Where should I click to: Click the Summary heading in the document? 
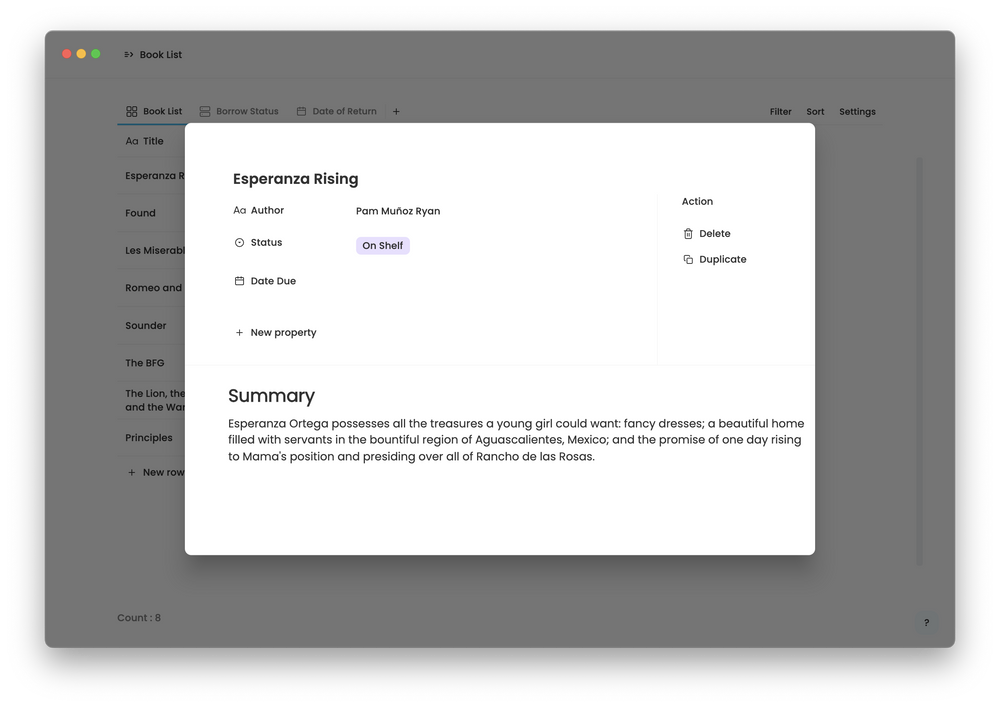[x=272, y=396]
